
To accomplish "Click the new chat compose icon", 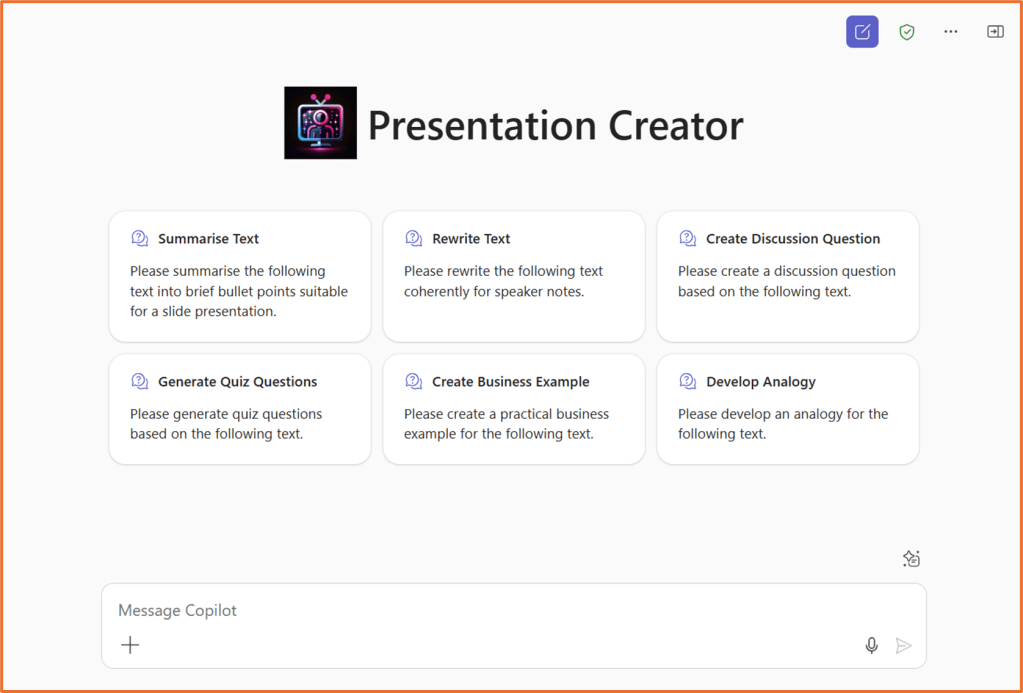I will click(862, 32).
